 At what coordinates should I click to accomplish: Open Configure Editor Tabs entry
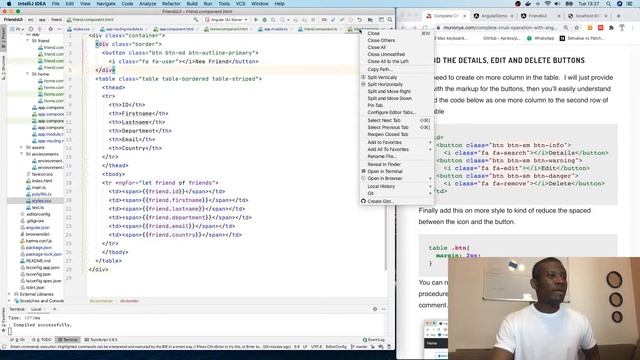pyautogui.click(x=396, y=112)
